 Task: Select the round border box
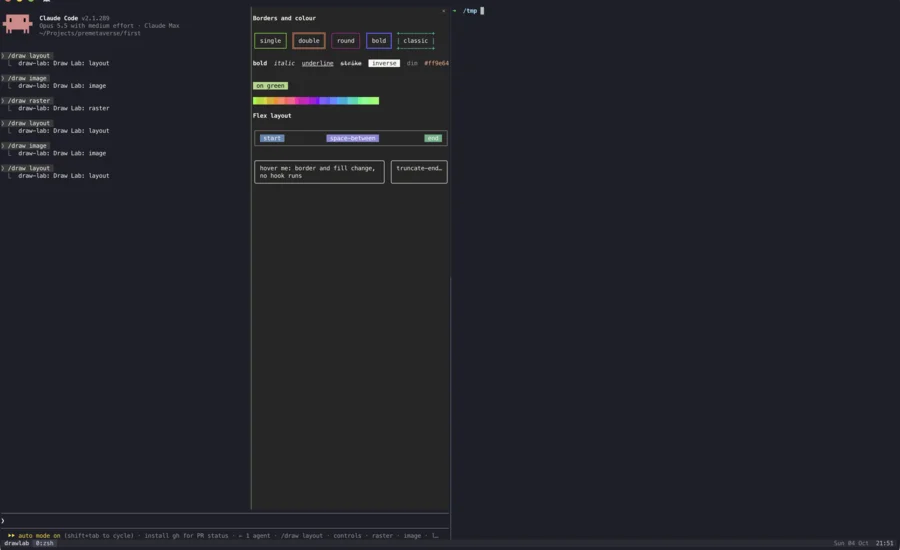click(x=346, y=41)
